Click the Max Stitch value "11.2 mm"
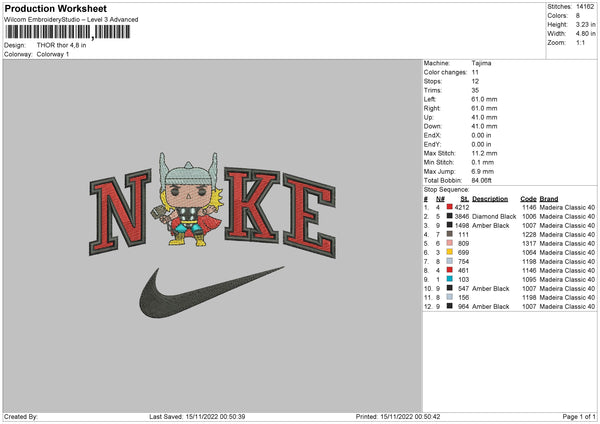 tap(484, 153)
